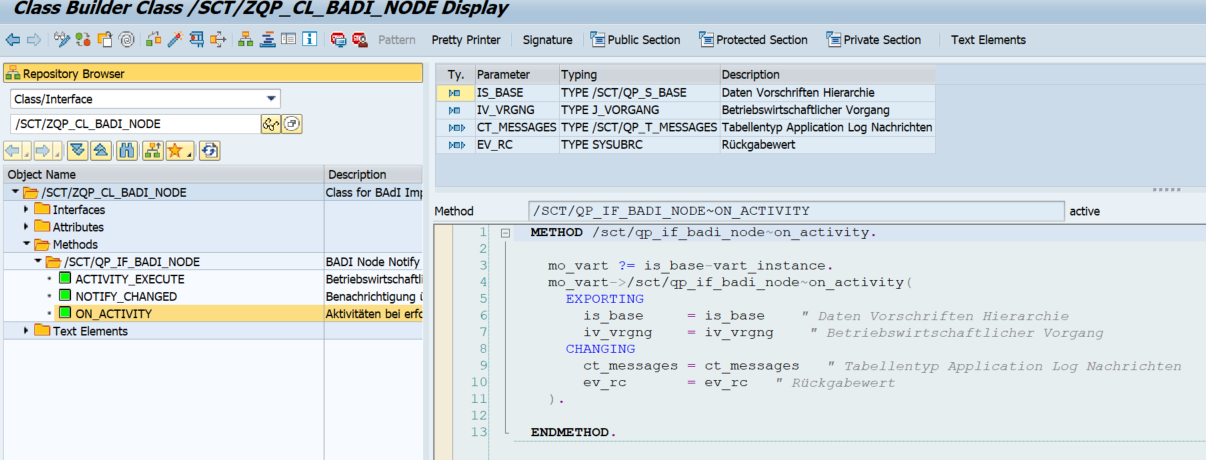
Task: Click the binoculars Find icon in Repository Browser
Action: pos(127,151)
